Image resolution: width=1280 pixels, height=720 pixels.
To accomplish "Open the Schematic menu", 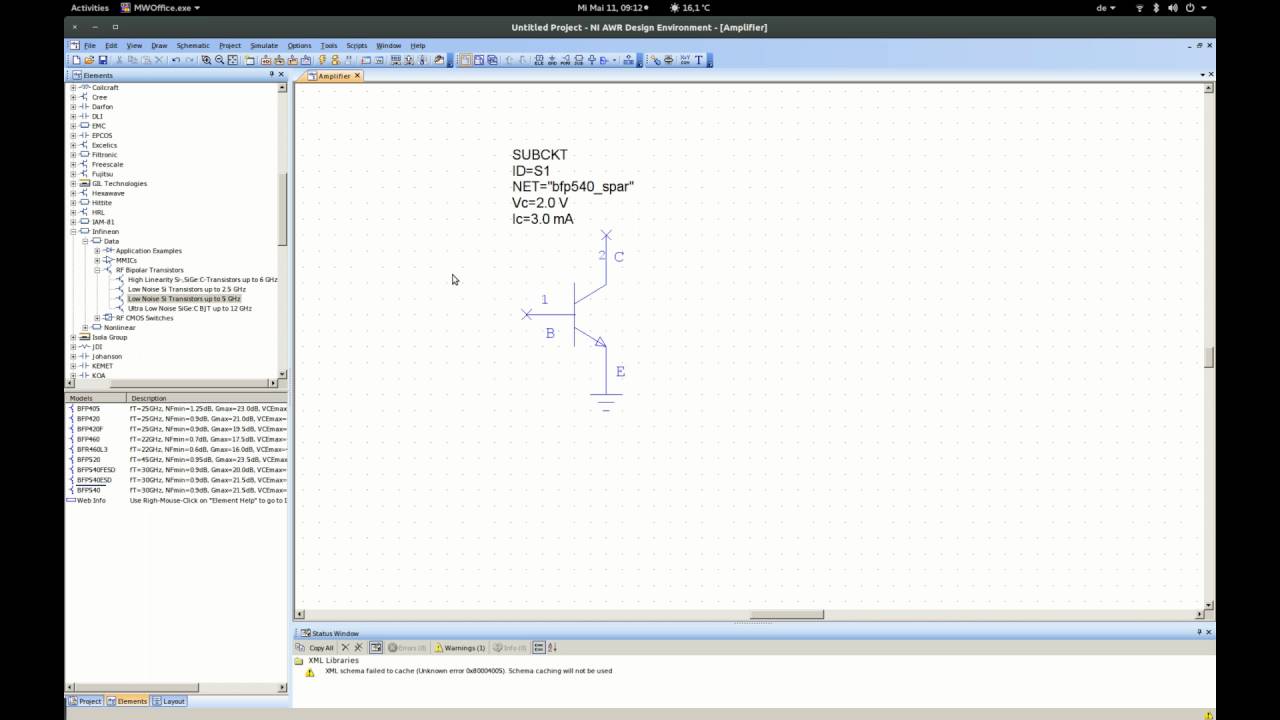I will click(193, 45).
